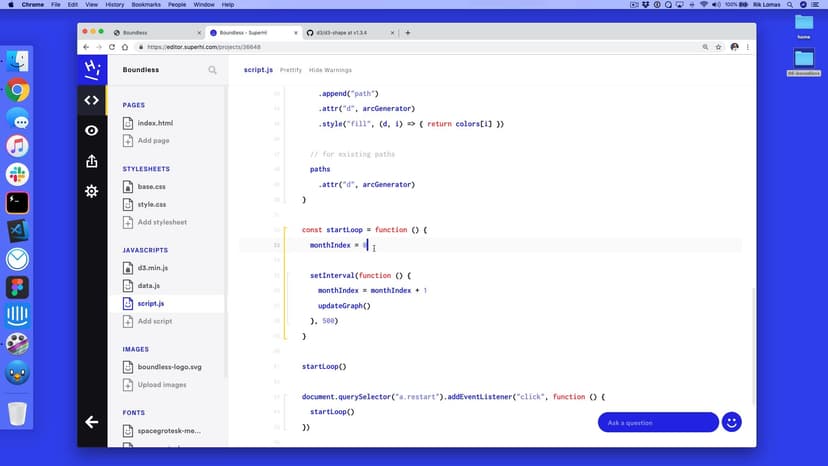This screenshot has width=828, height=466.
Task: Open project settings via the gear icon
Action: tap(92, 191)
